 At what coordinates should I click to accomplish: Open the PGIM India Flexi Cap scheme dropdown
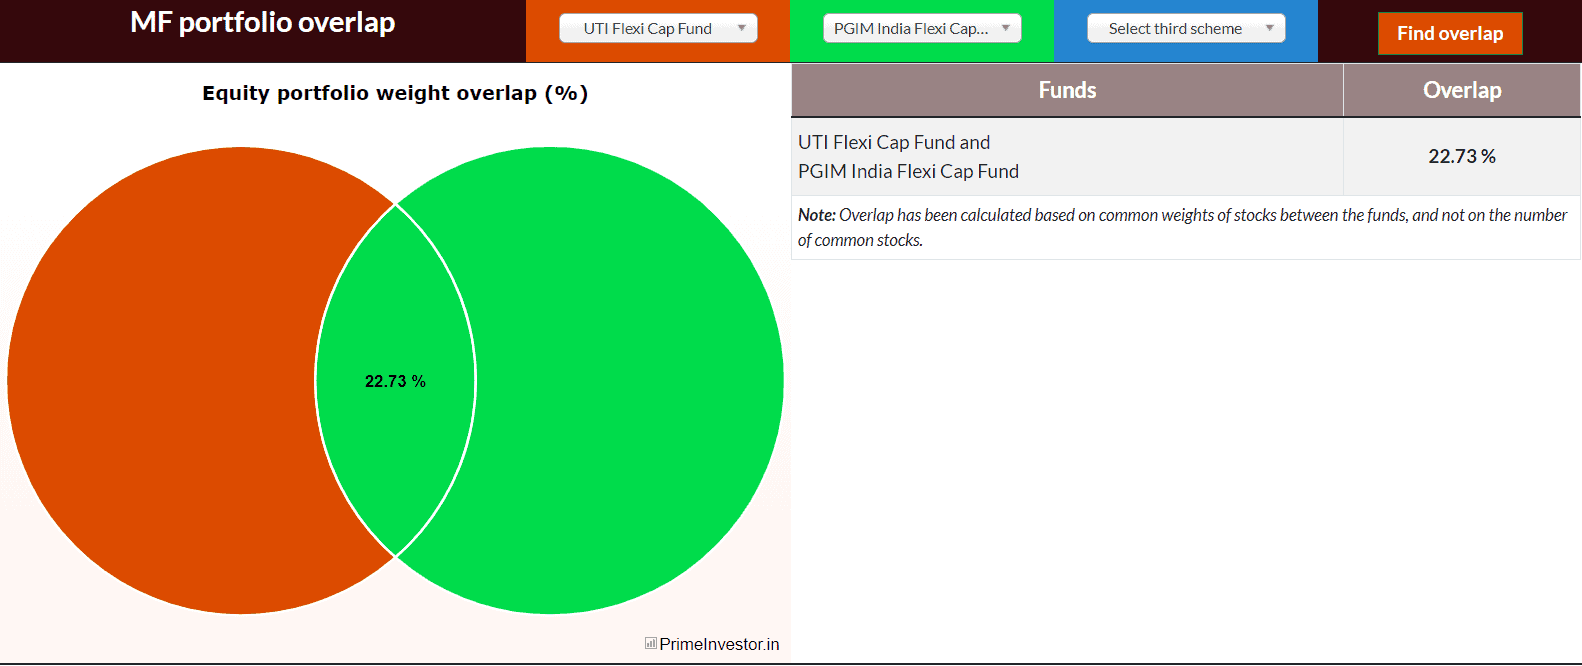[x=922, y=29]
